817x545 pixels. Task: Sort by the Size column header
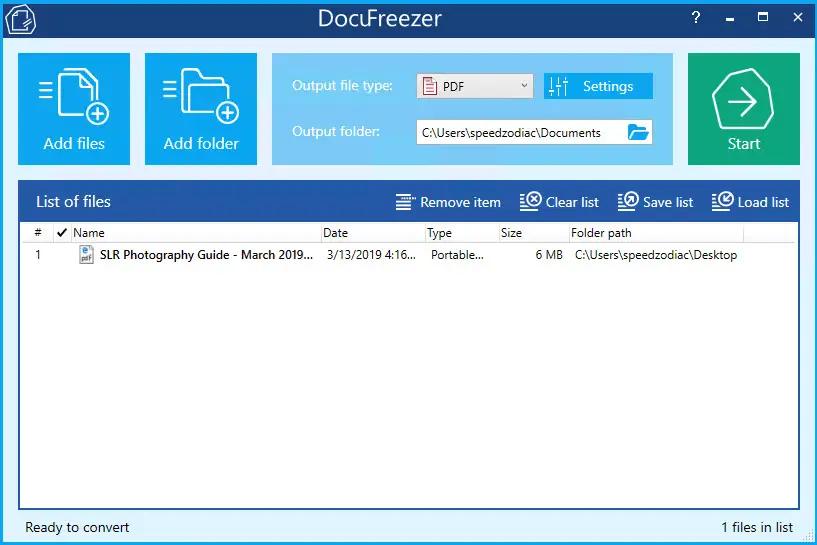click(534, 232)
